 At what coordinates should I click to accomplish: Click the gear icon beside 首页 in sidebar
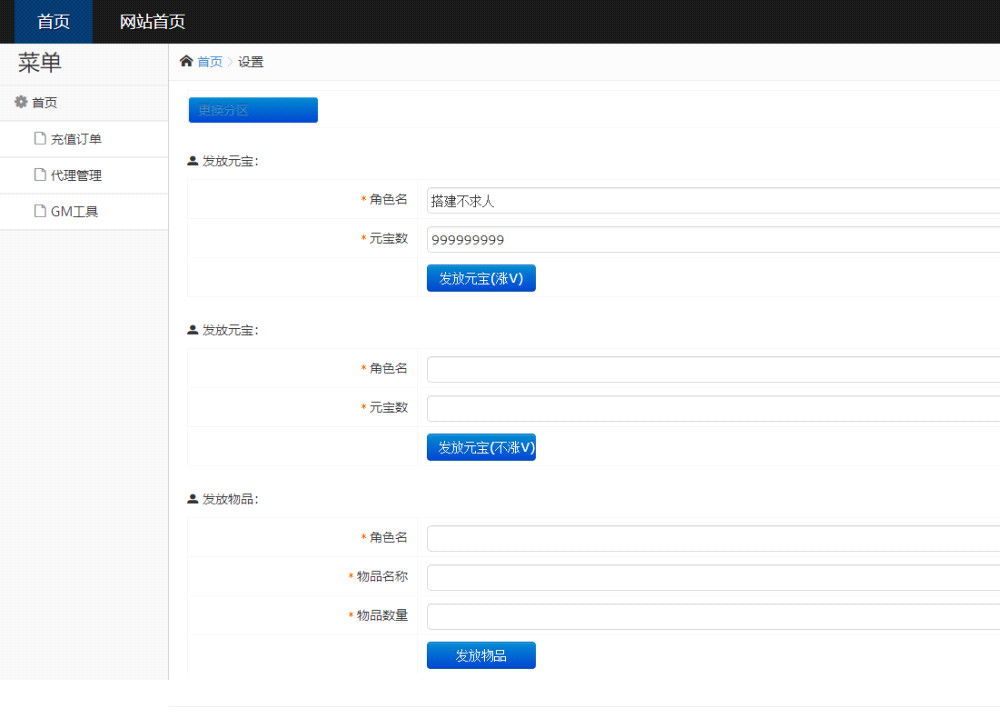pos(20,102)
